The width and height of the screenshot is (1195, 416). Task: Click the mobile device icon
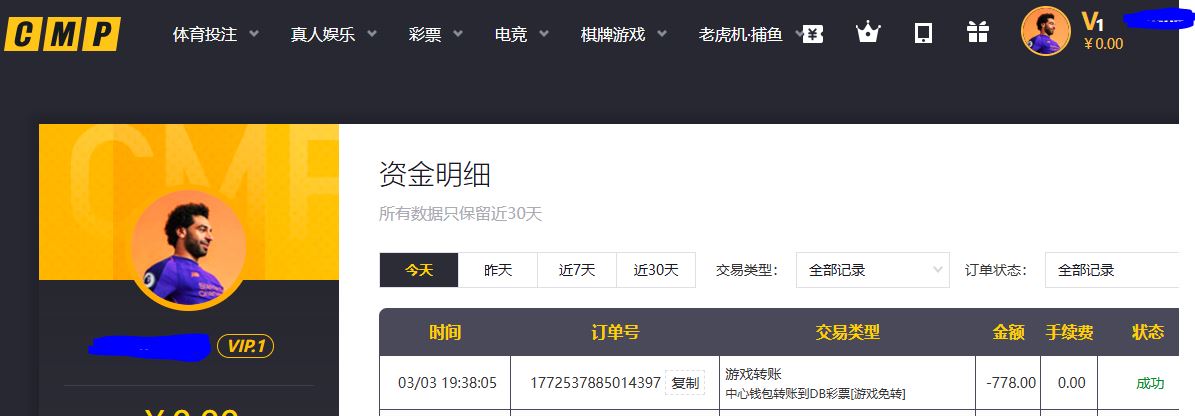point(923,33)
